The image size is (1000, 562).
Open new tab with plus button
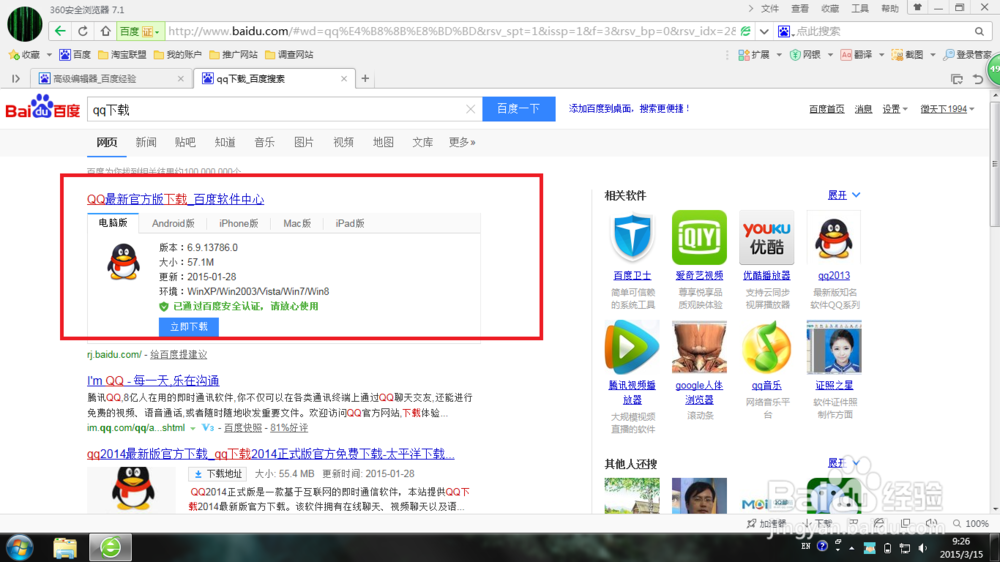point(365,78)
